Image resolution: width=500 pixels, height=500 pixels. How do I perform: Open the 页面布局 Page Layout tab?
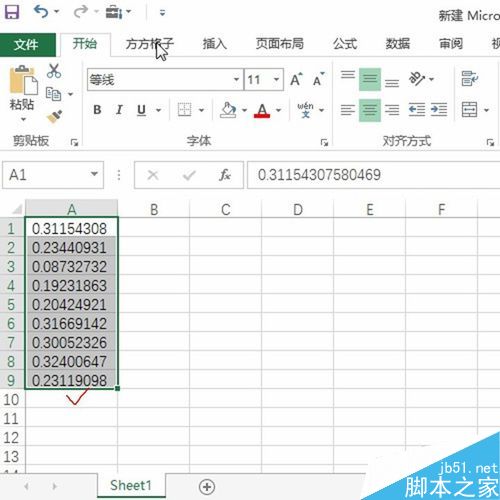(x=279, y=44)
